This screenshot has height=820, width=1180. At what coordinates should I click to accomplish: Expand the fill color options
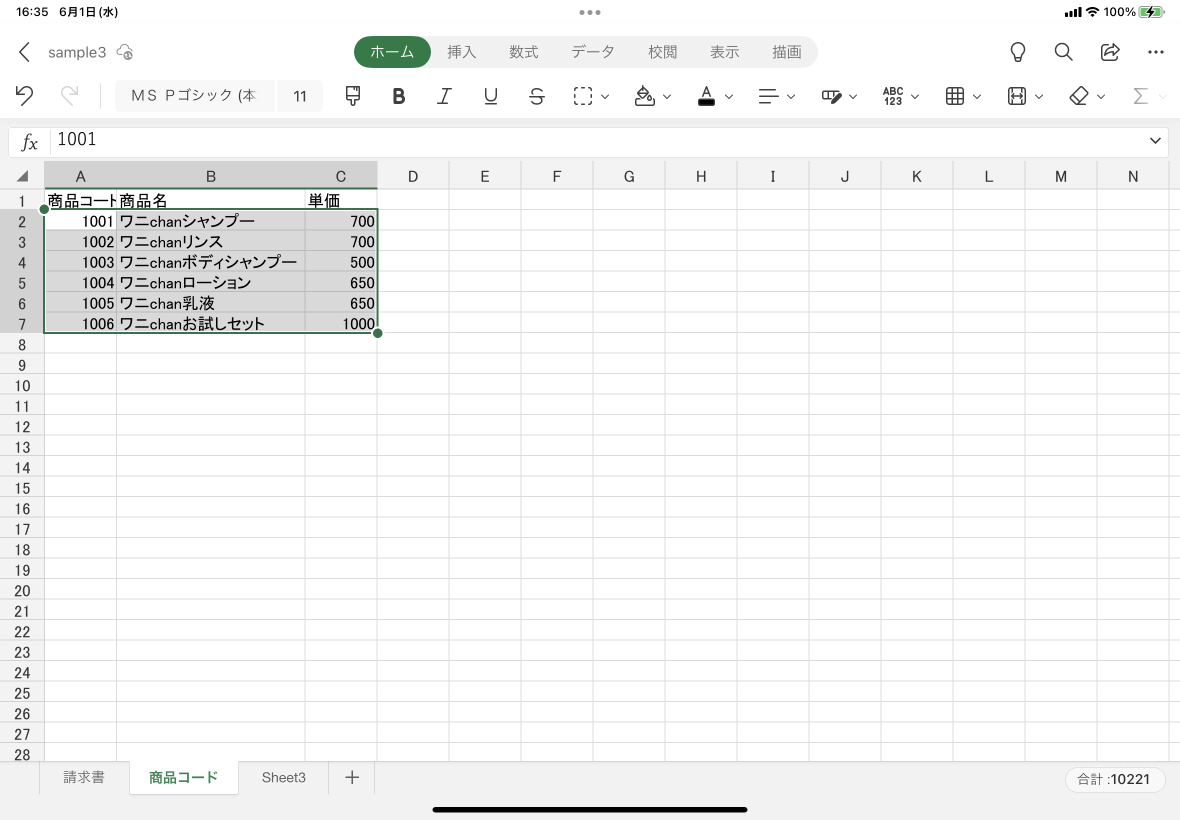667,96
